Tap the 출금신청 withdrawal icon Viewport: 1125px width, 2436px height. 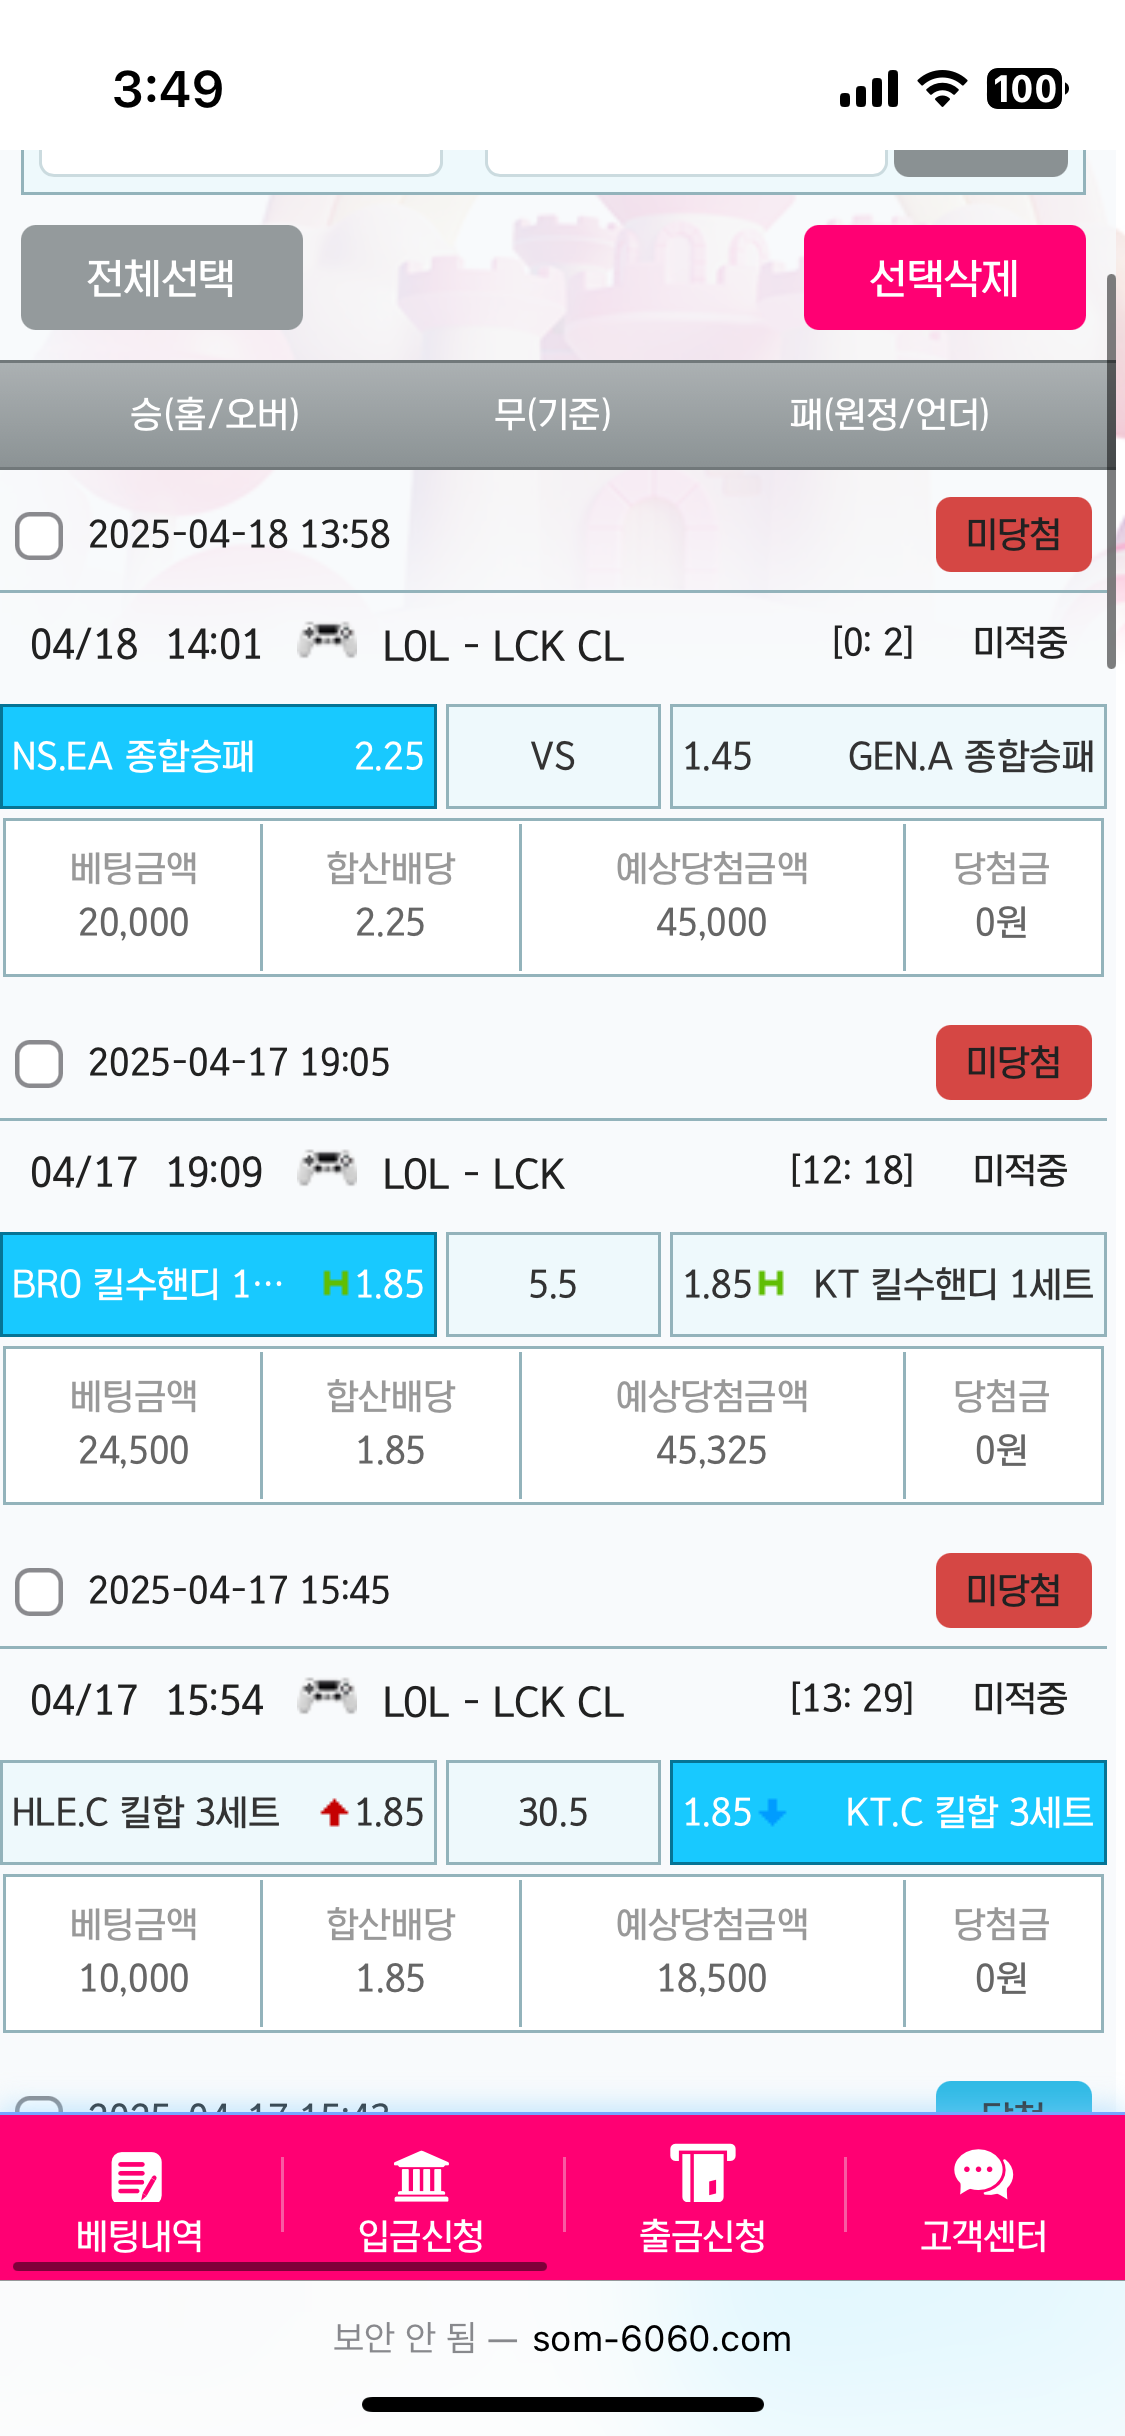[702, 2174]
